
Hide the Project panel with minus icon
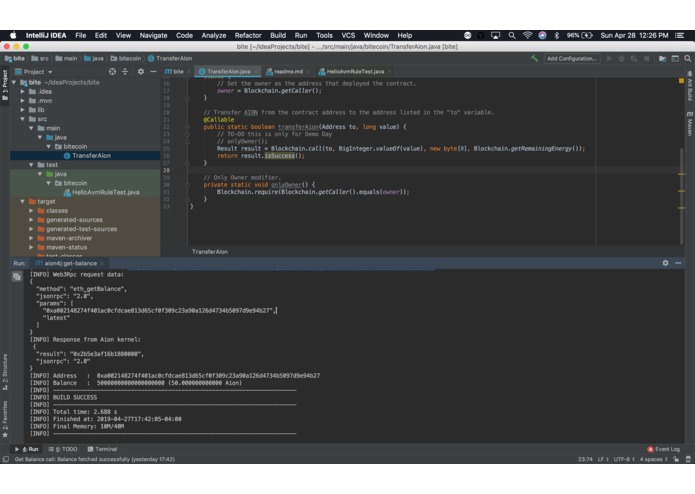click(x=153, y=71)
